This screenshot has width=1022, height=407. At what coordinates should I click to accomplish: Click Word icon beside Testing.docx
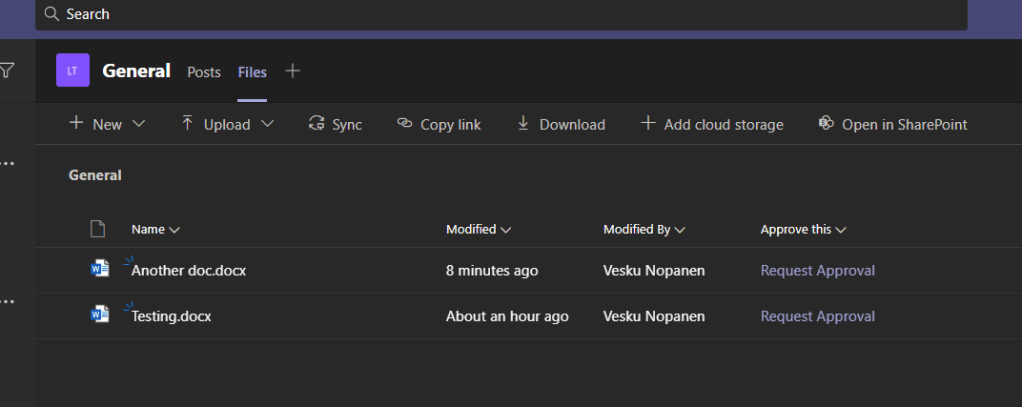point(100,315)
